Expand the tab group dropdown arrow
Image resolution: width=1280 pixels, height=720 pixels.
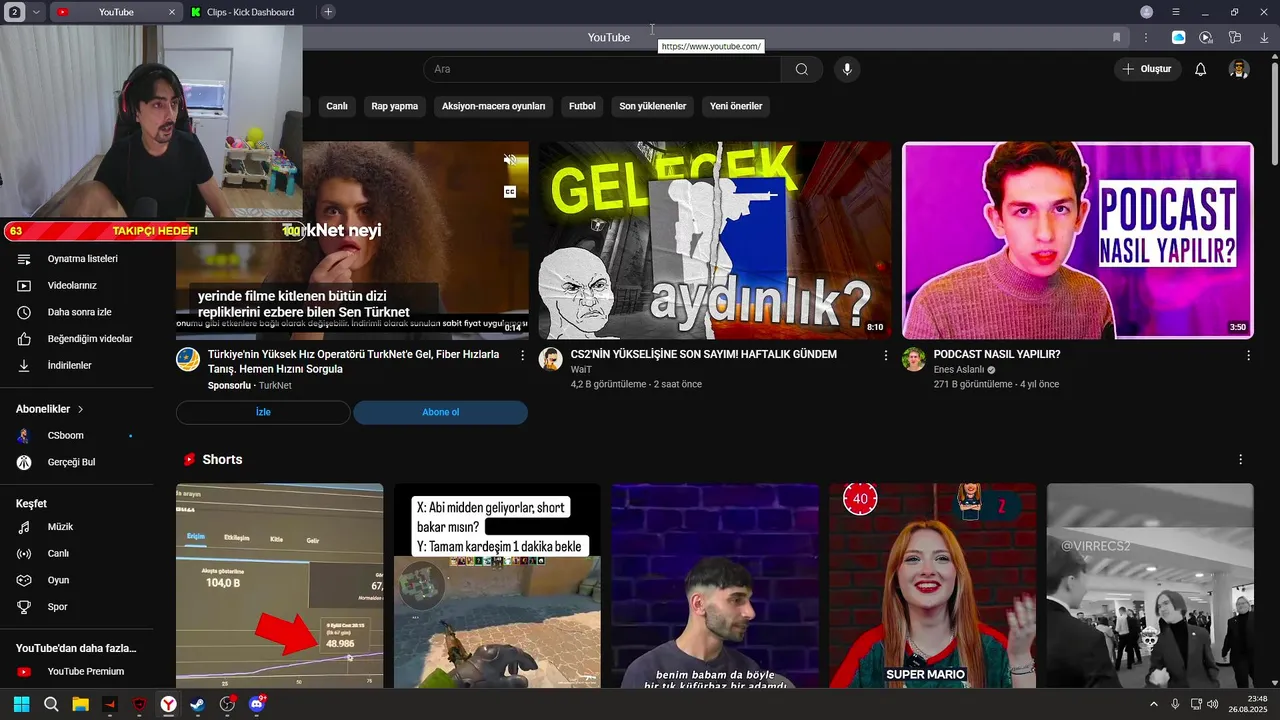[36, 12]
